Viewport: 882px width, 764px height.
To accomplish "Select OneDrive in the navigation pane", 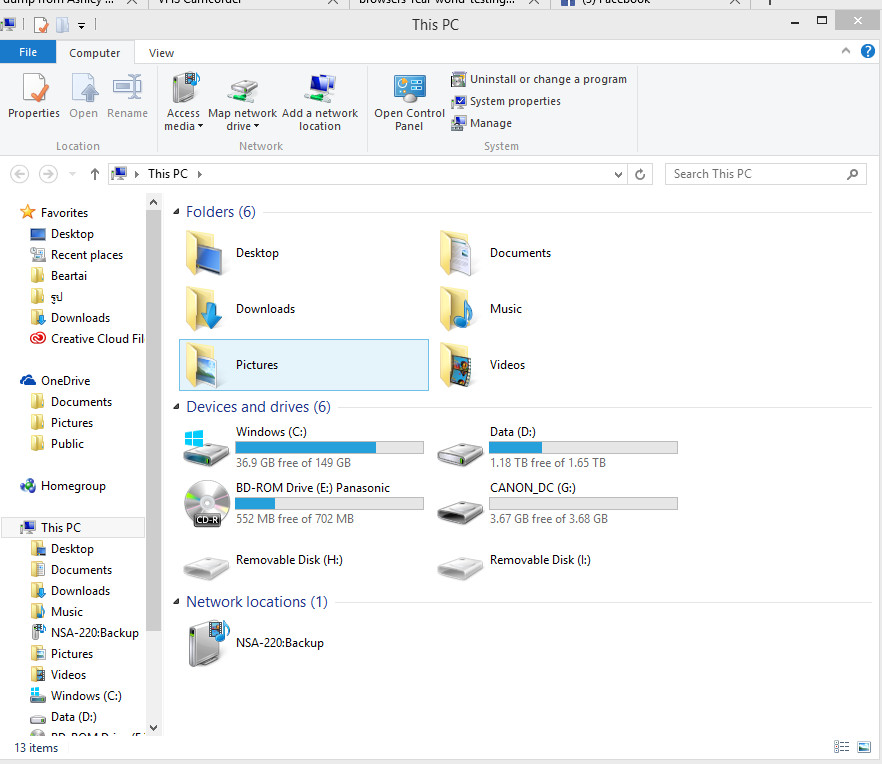I will click(65, 380).
